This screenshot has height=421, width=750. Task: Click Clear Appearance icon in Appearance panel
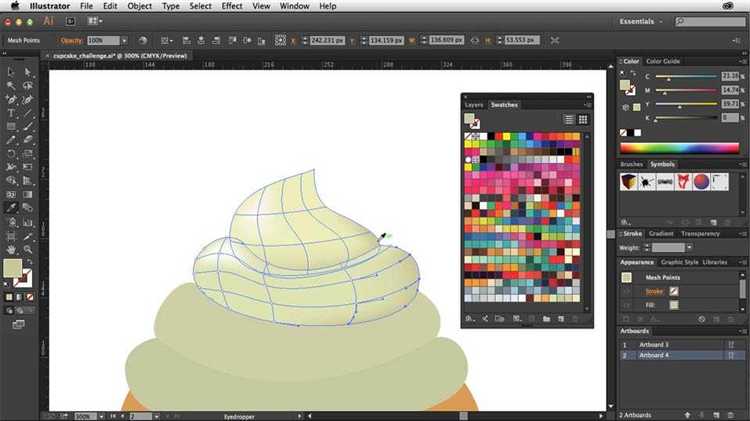701,319
